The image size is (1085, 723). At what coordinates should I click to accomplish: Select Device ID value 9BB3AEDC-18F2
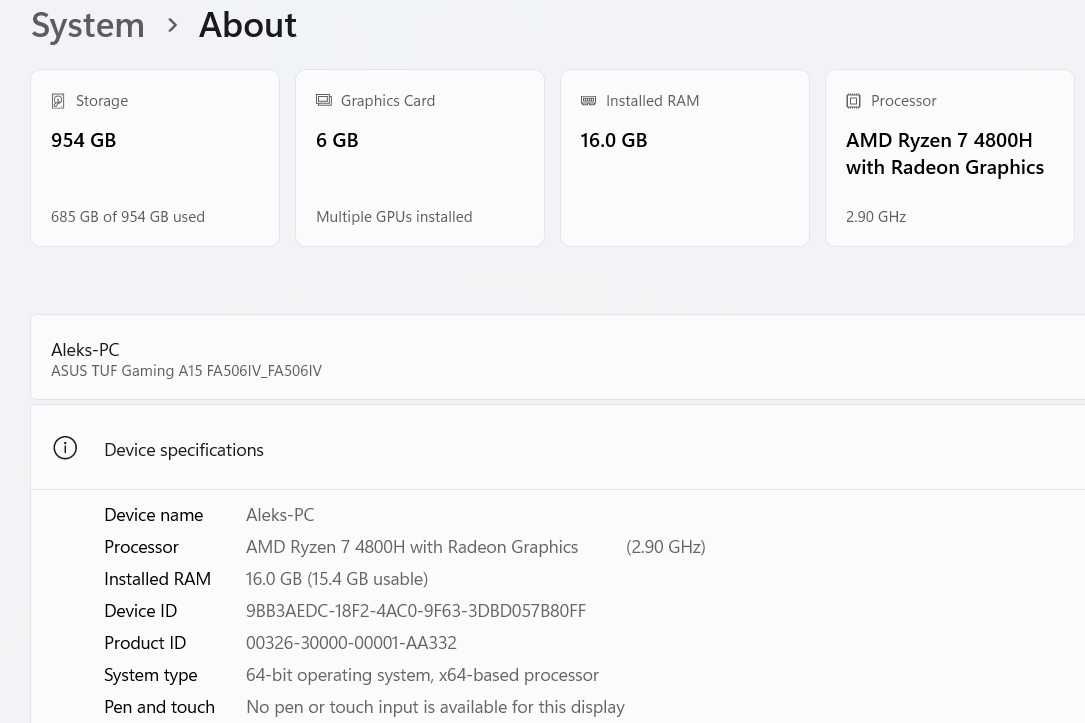pos(416,611)
